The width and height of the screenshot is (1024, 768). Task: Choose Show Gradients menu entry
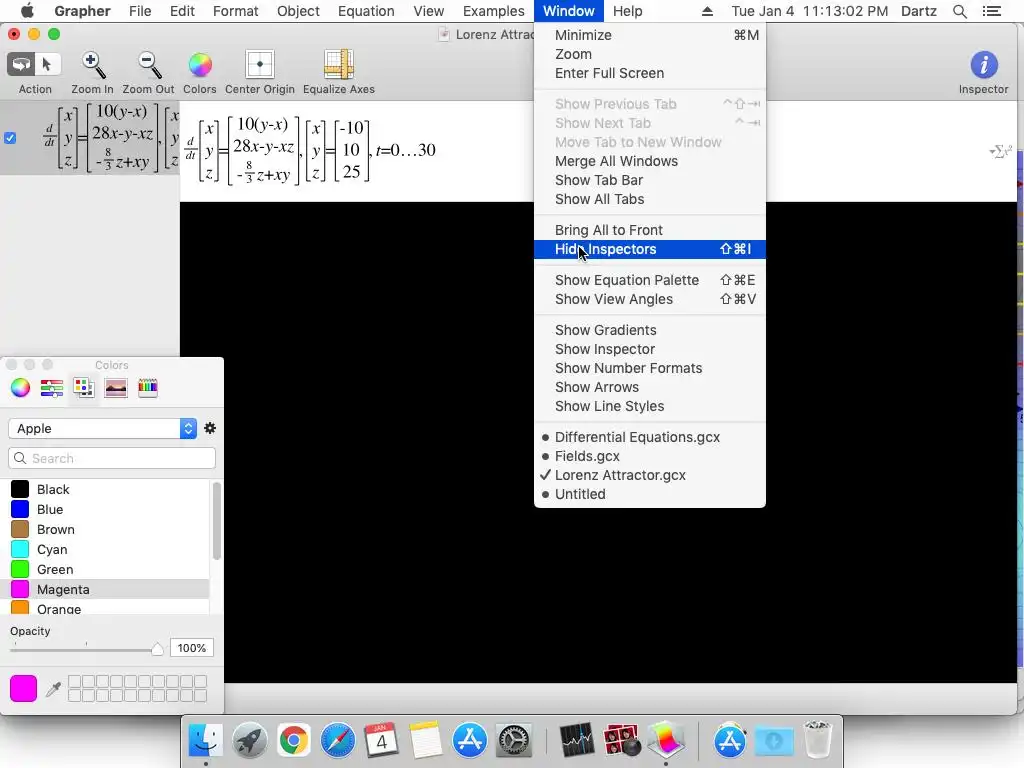coord(650,330)
